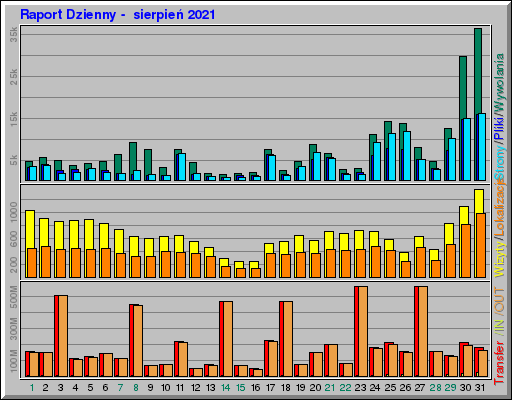The height and width of the screenshot is (400, 512).
Task: Click the 1000 axis label
Action: pos(14,212)
